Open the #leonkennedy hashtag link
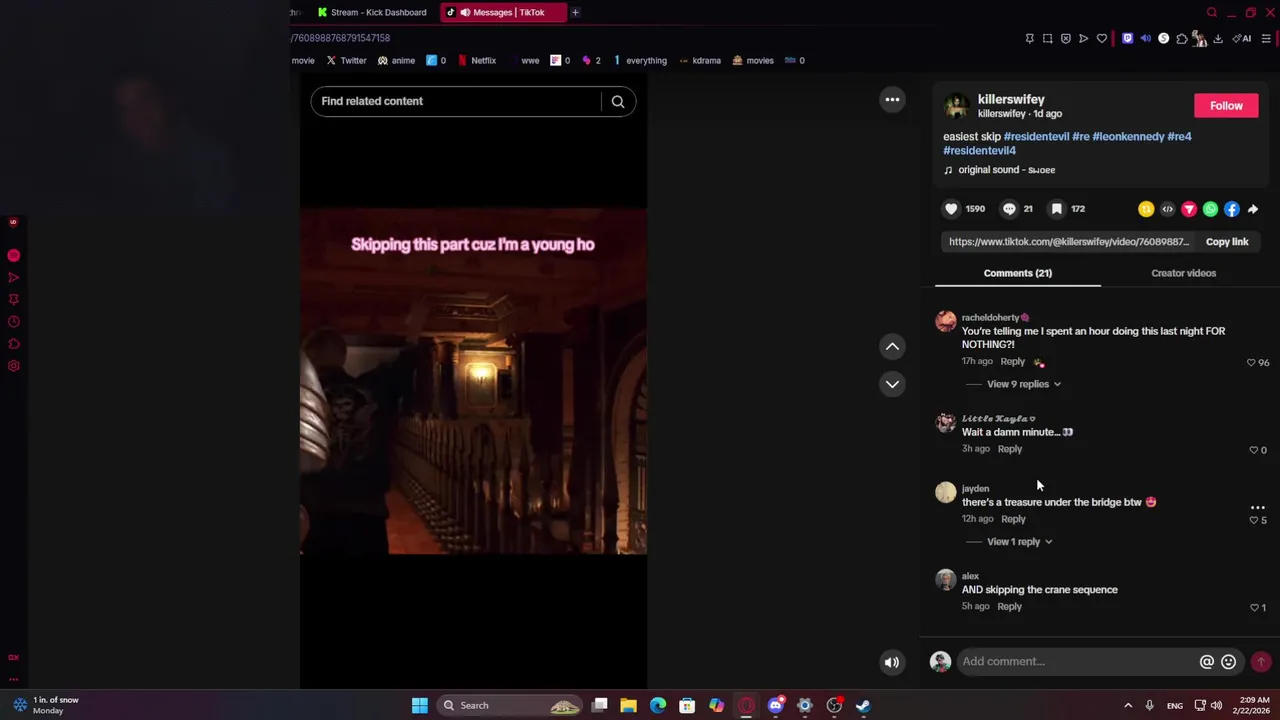The height and width of the screenshot is (720, 1280). point(1128,136)
